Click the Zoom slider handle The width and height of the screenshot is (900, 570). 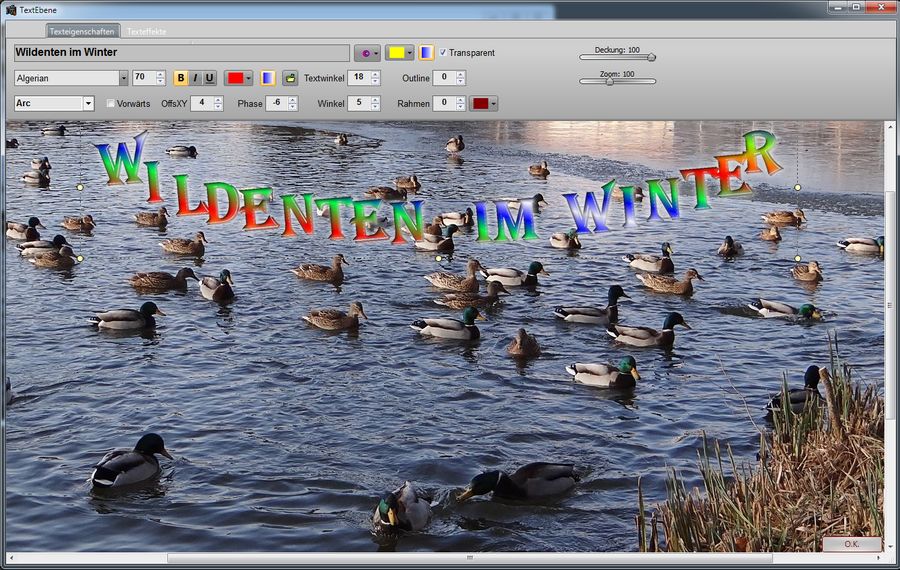pos(609,82)
